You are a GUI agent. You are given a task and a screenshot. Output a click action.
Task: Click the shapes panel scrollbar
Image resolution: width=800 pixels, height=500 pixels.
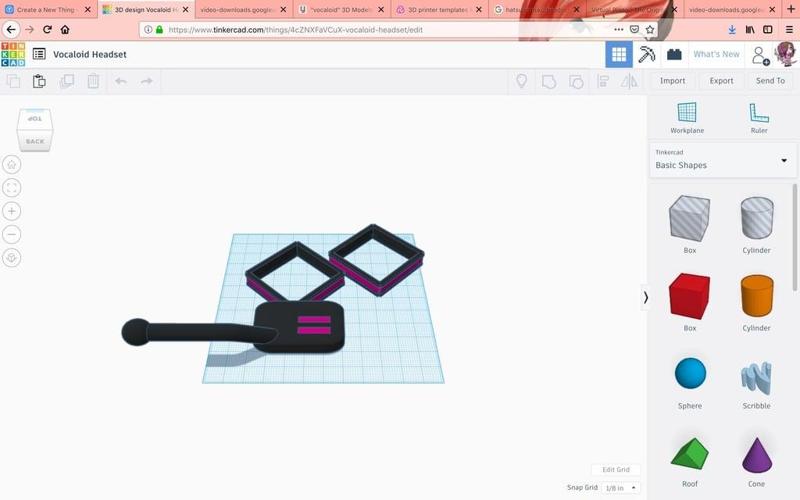794,238
